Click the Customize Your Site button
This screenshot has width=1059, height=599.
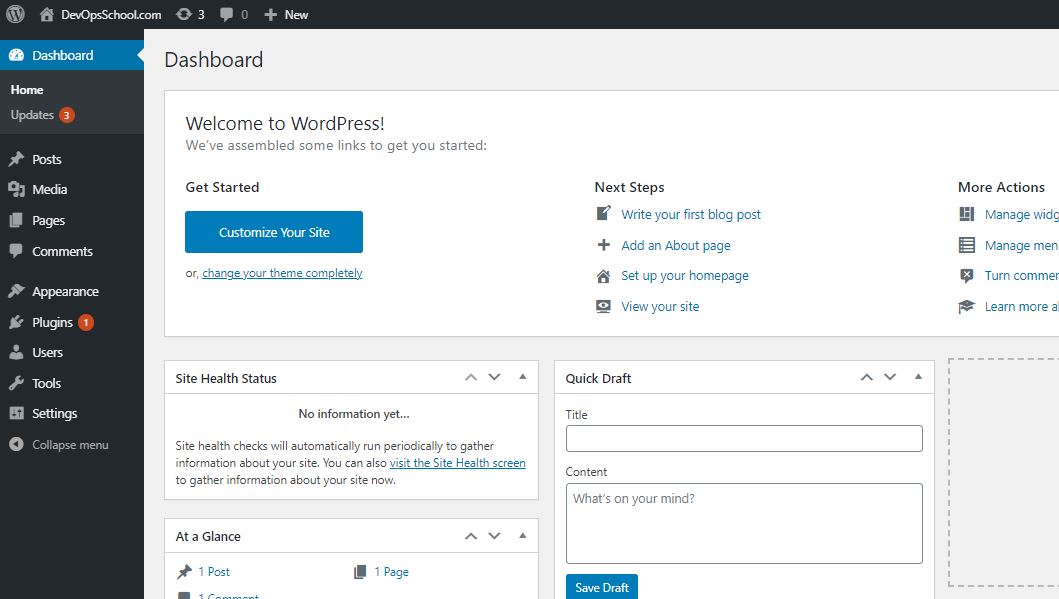click(274, 232)
